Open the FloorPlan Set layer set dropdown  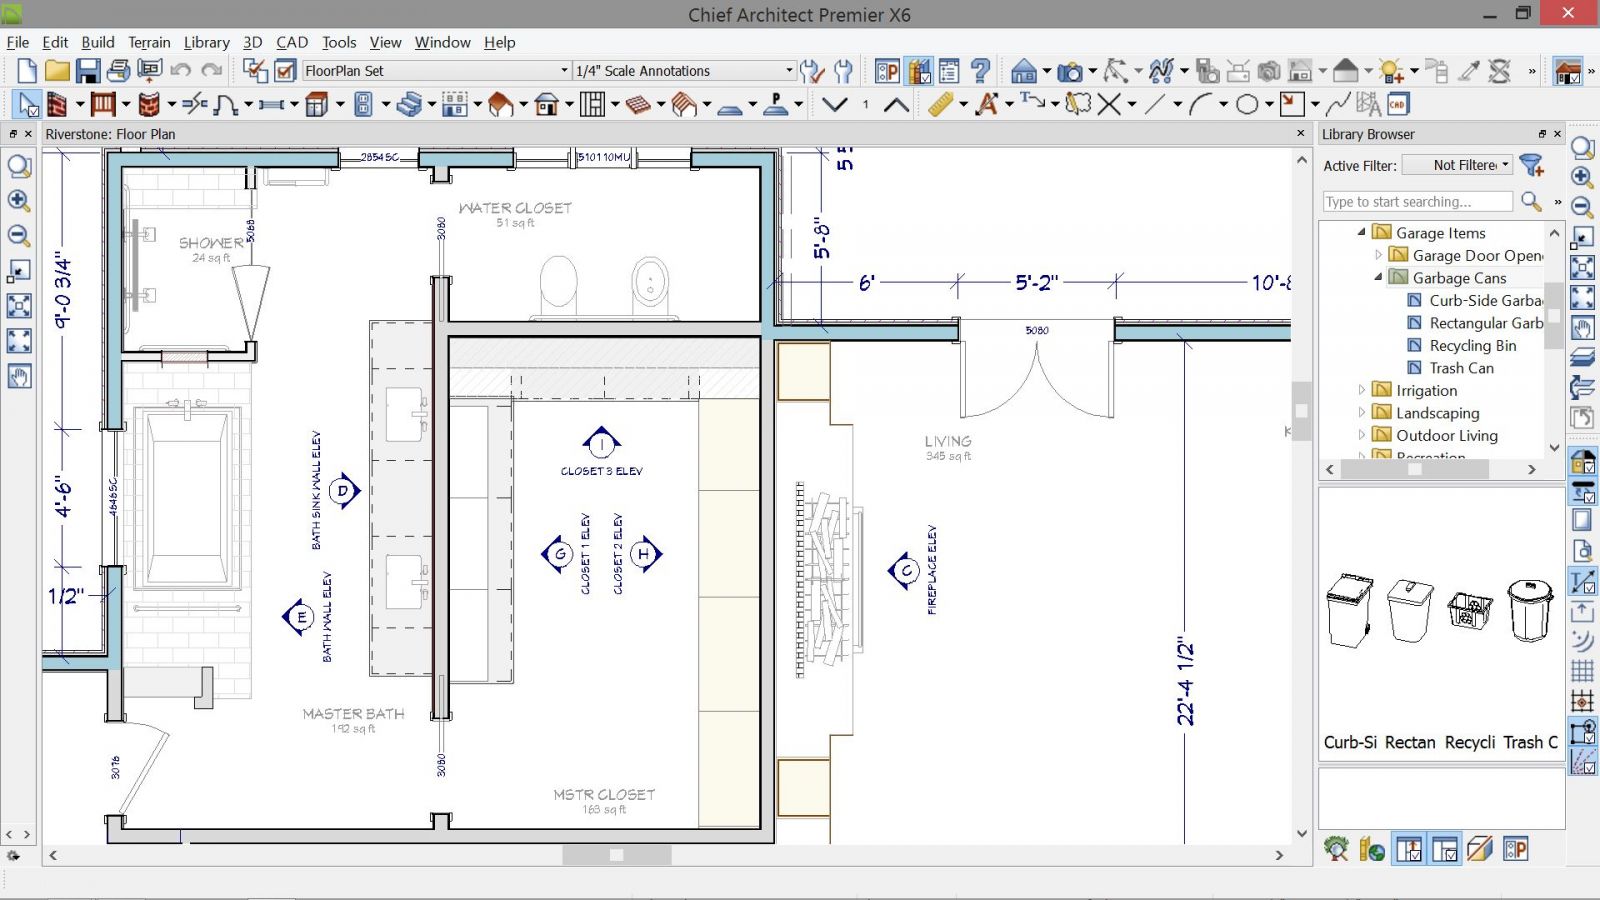point(564,71)
